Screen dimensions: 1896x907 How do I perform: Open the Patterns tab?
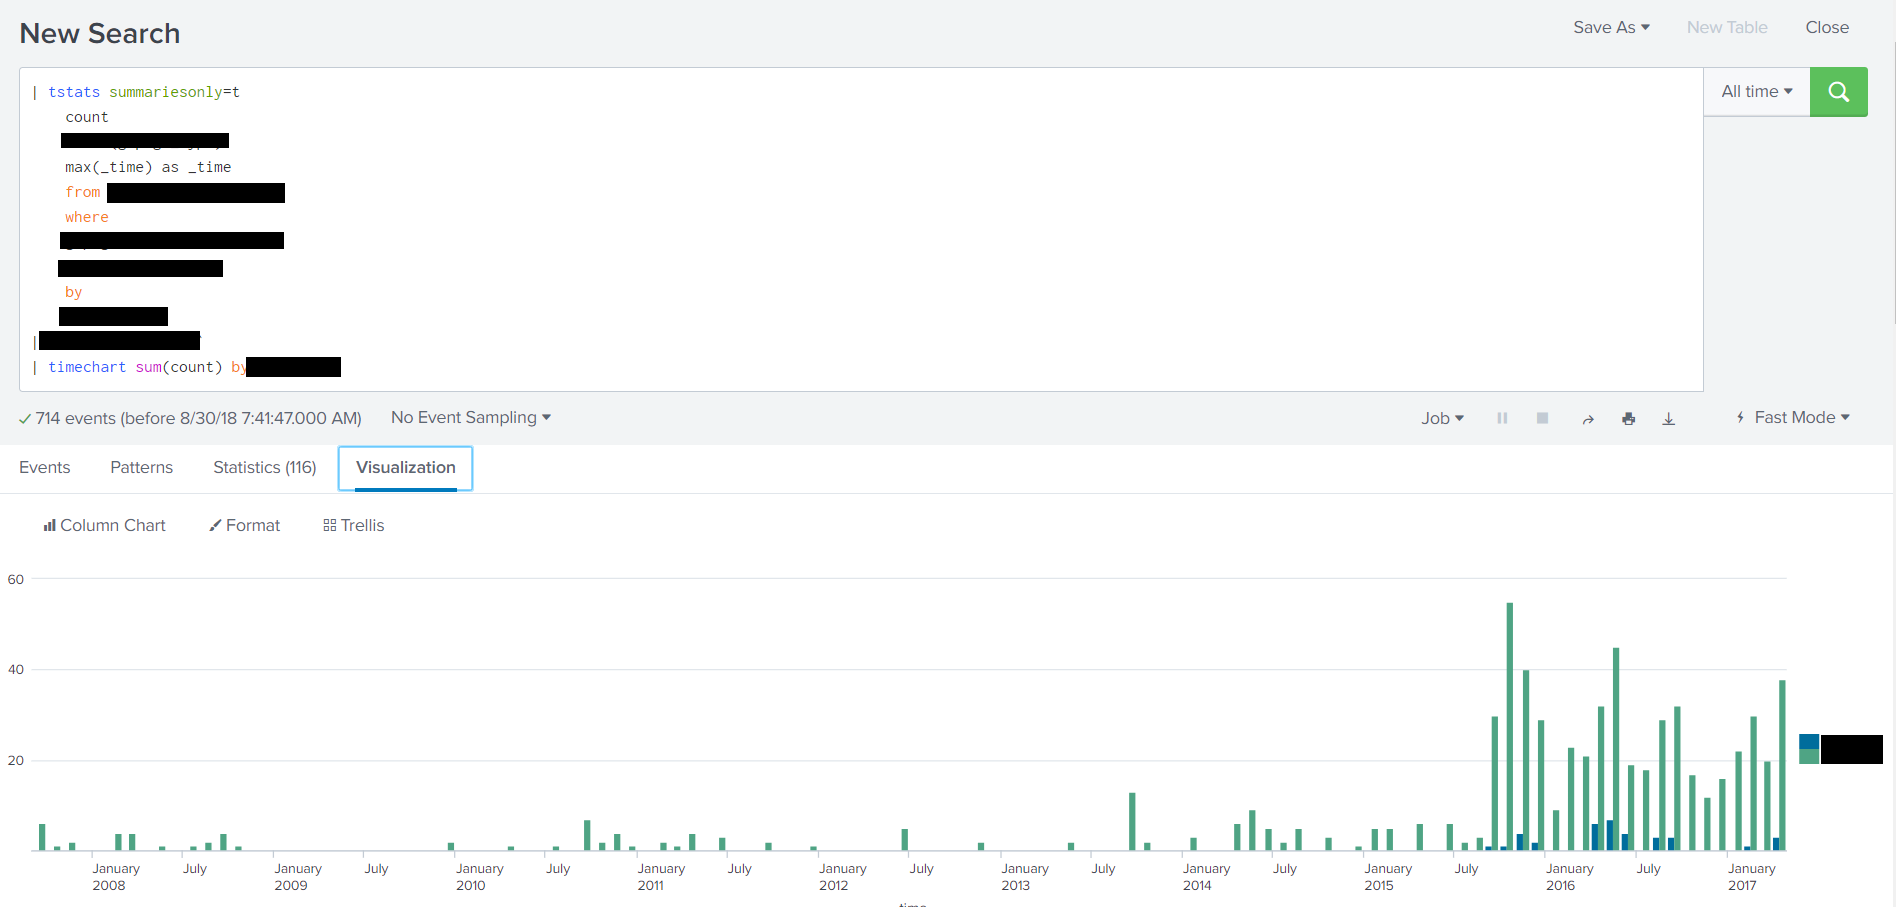(x=140, y=467)
